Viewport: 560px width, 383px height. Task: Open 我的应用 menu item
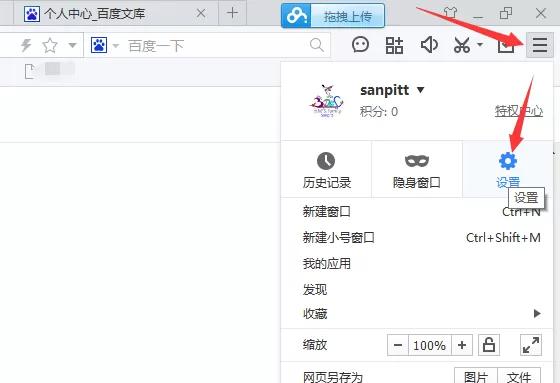click(x=417, y=264)
